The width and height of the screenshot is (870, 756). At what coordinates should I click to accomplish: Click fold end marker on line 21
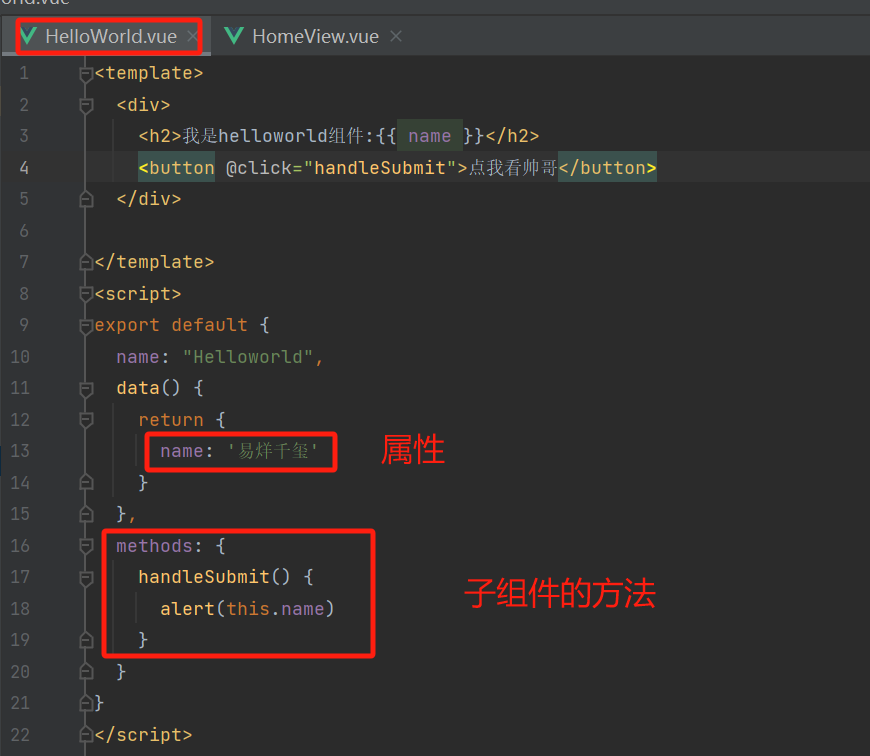(x=86, y=703)
